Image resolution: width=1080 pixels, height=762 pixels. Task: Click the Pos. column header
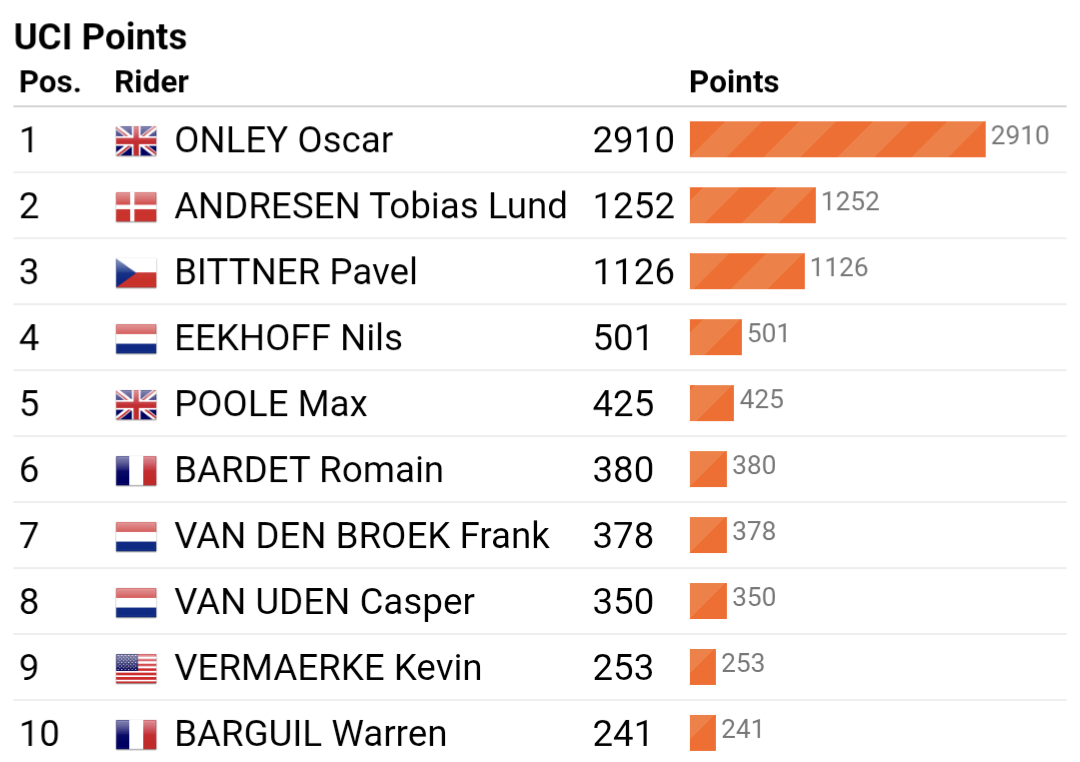tap(50, 82)
